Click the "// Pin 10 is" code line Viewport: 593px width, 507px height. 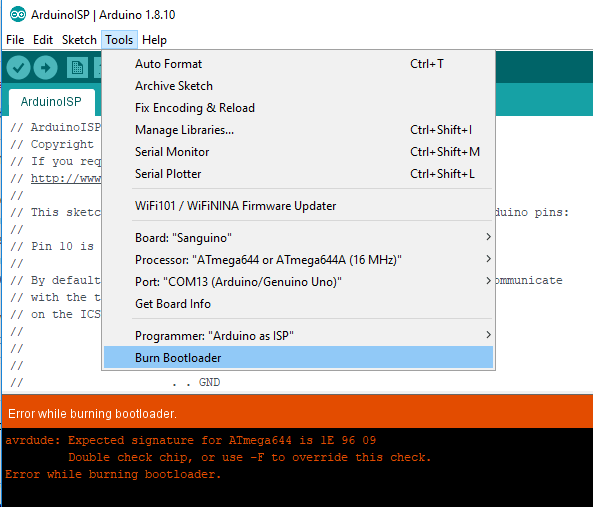[x=52, y=247]
